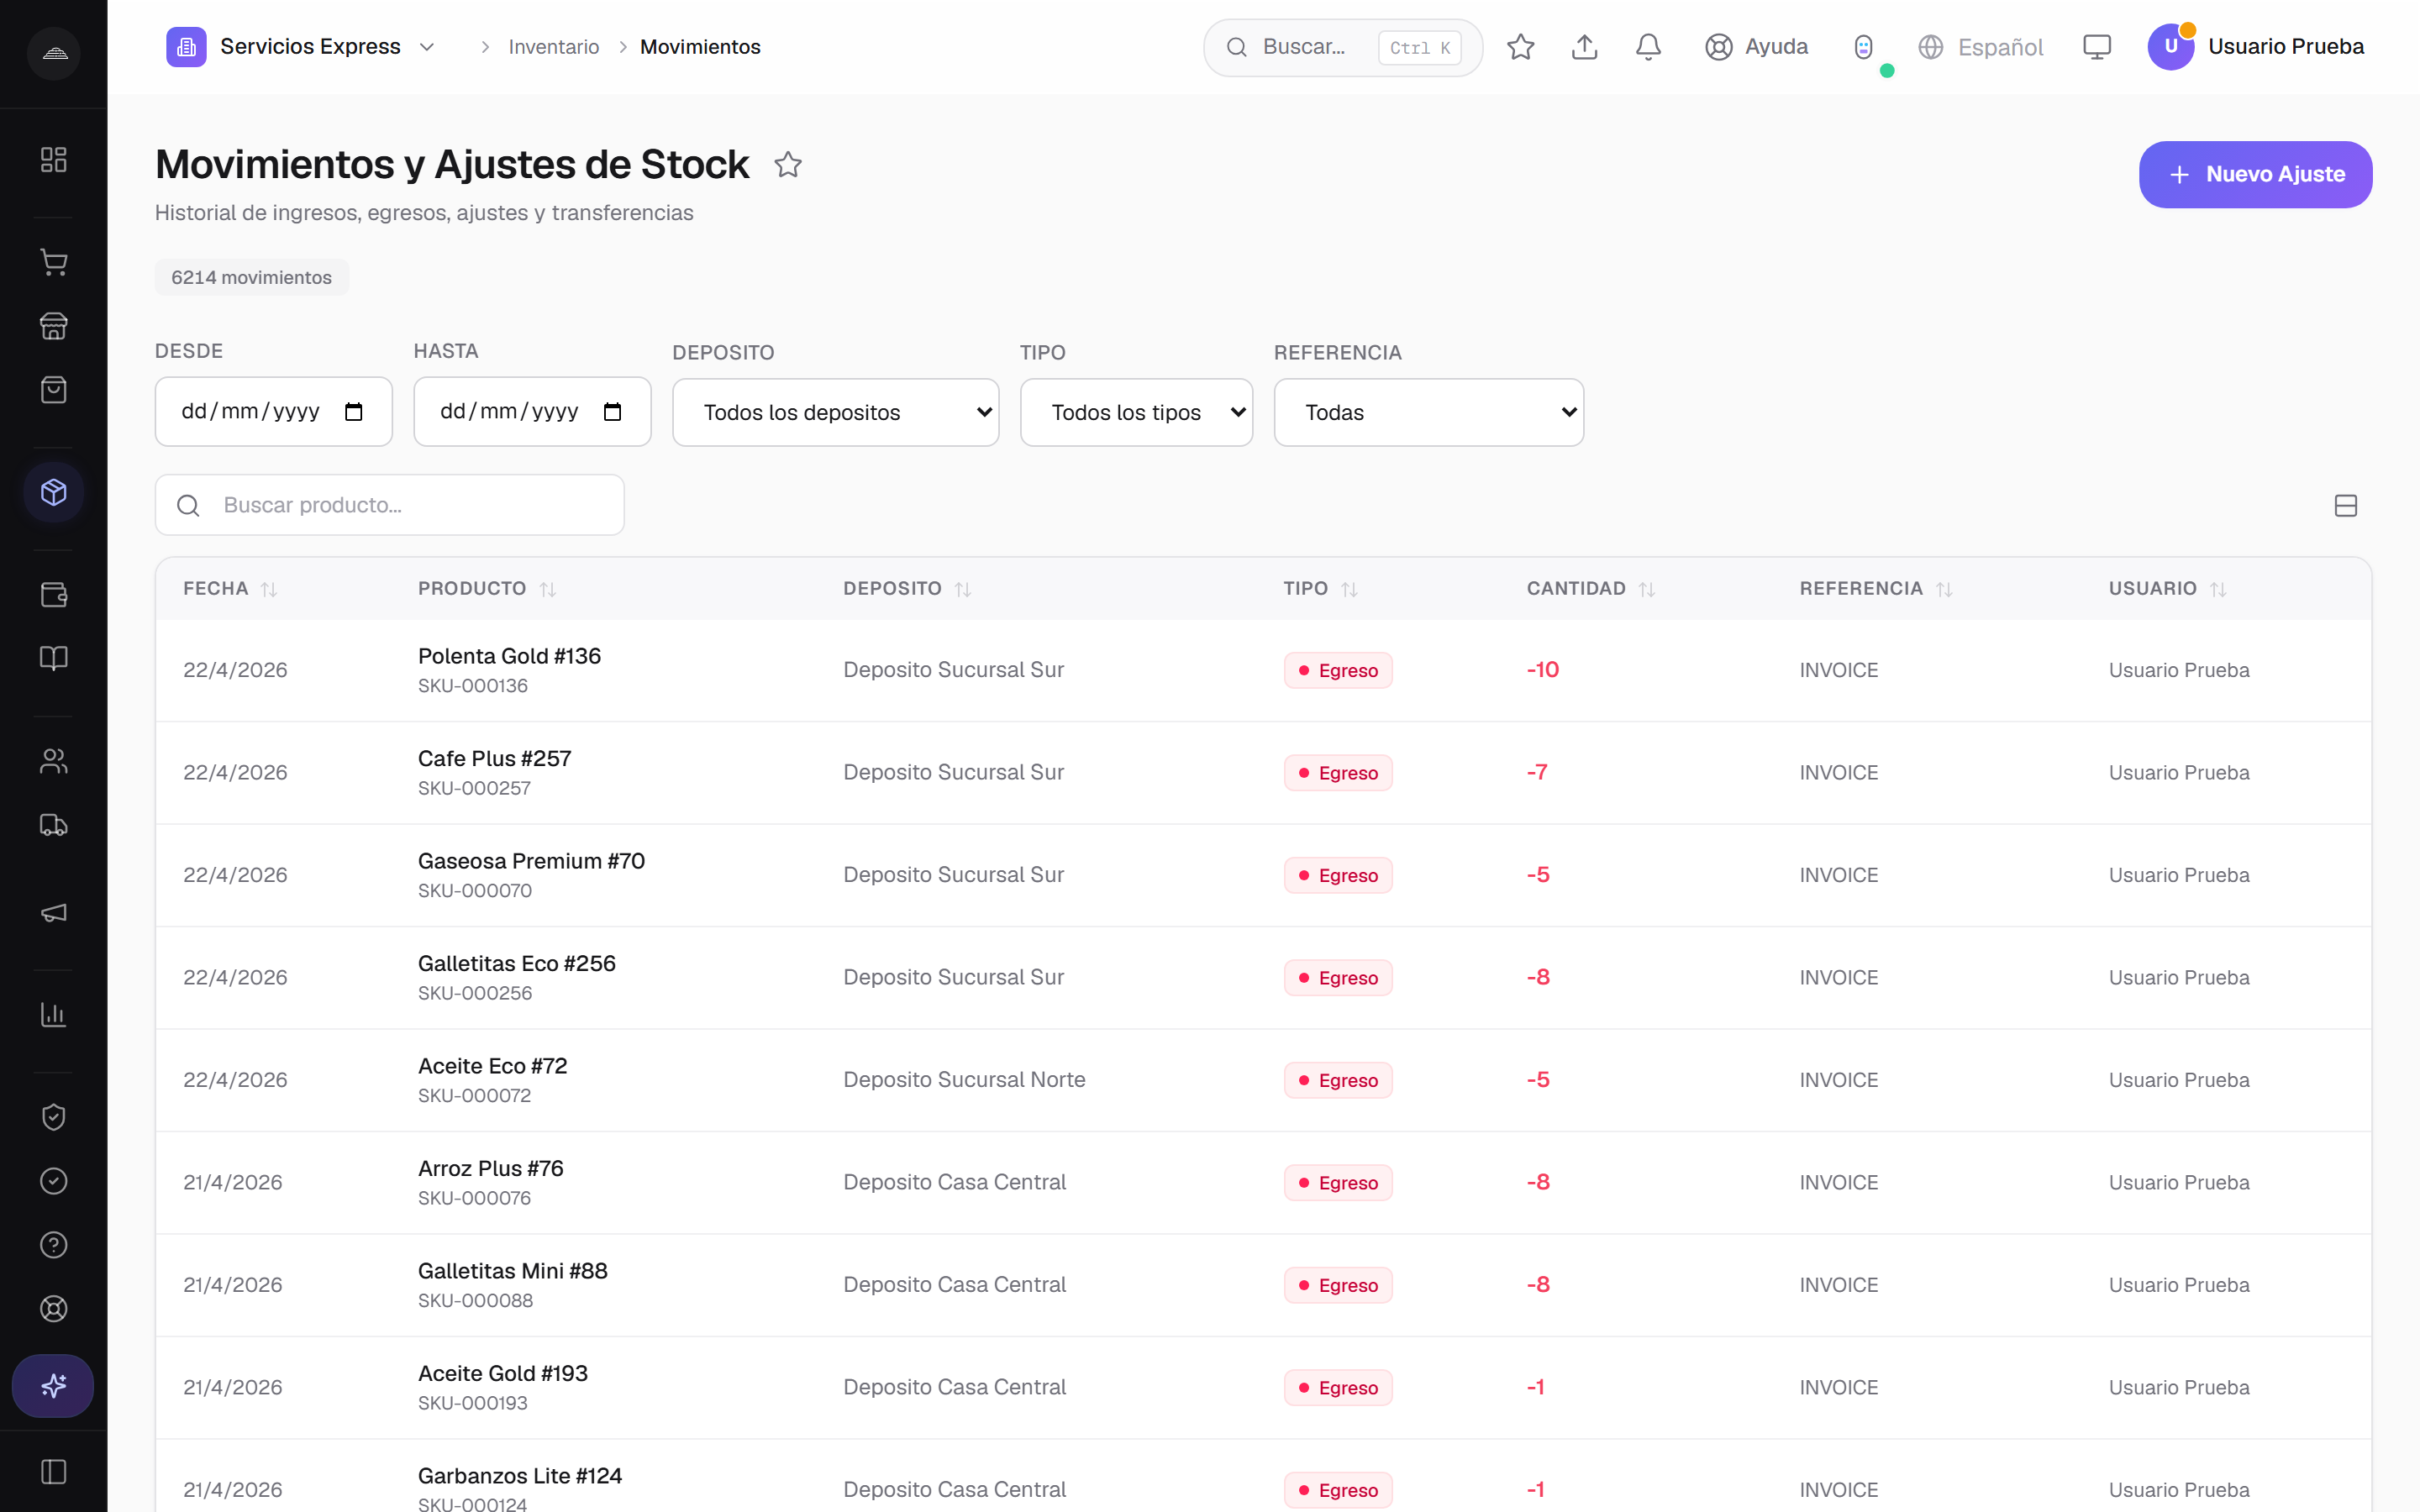This screenshot has width=2420, height=1512.
Task: Click the assistant bot icon in top bar
Action: [1863, 47]
